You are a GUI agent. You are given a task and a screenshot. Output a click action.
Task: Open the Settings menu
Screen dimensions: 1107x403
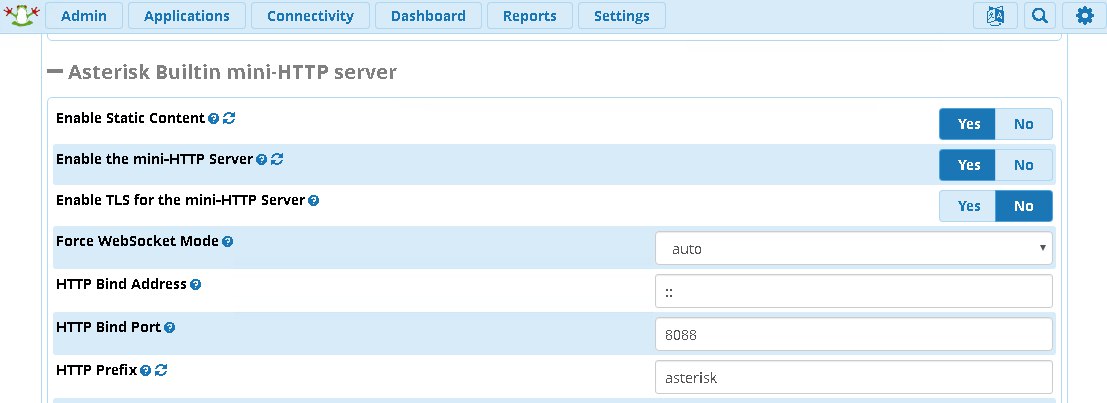pos(622,16)
